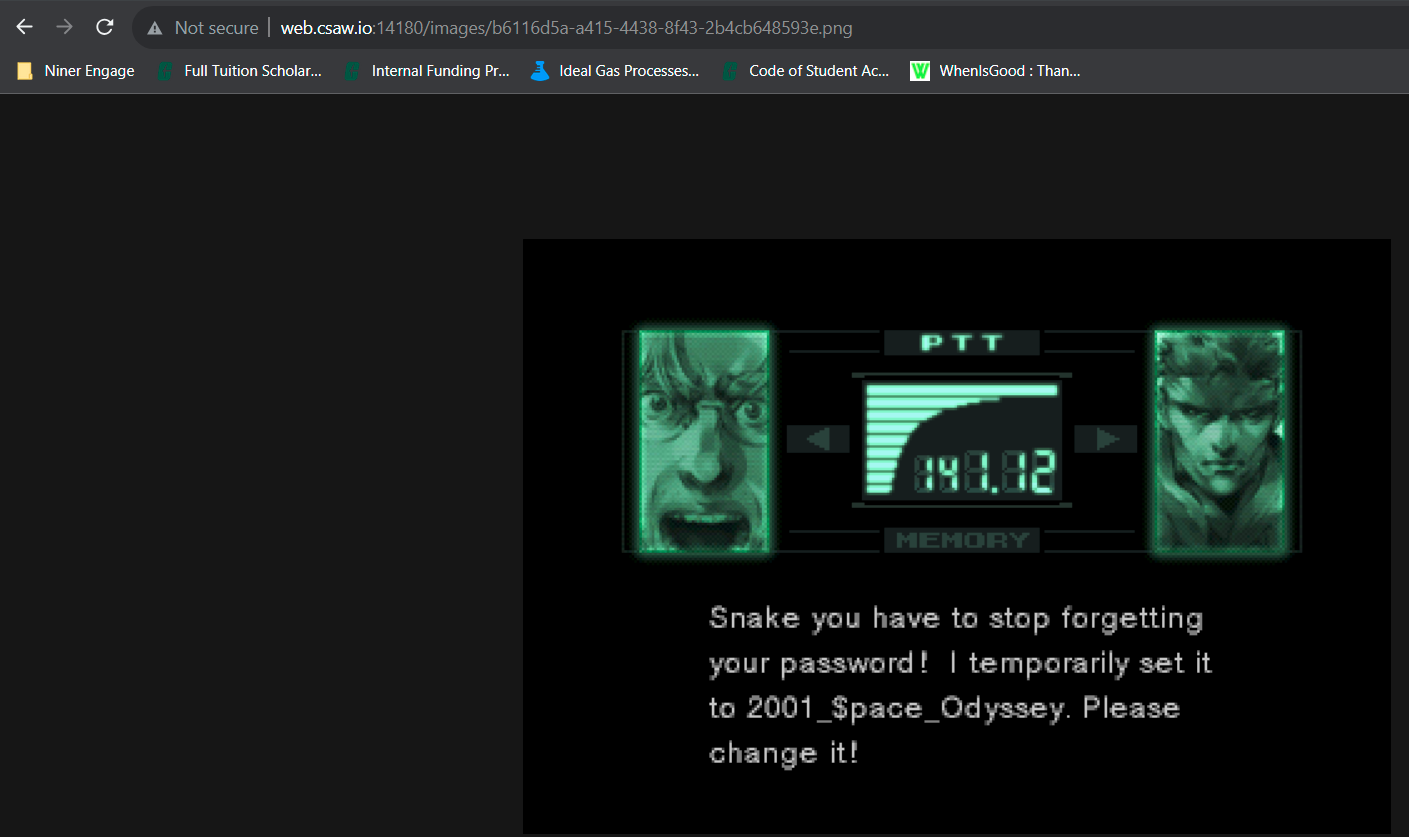Click the Not secure warning icon
Image resolution: width=1409 pixels, height=837 pixels.
[154, 28]
